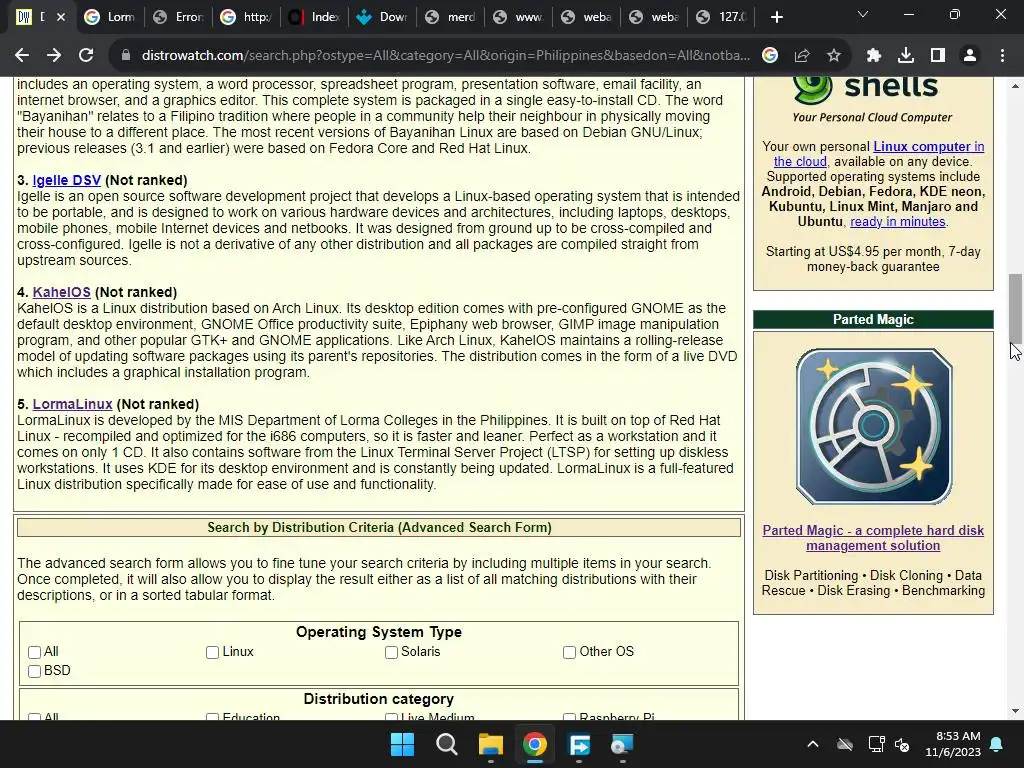Follow the ready in minutes link
The width and height of the screenshot is (1024, 768).
click(897, 222)
